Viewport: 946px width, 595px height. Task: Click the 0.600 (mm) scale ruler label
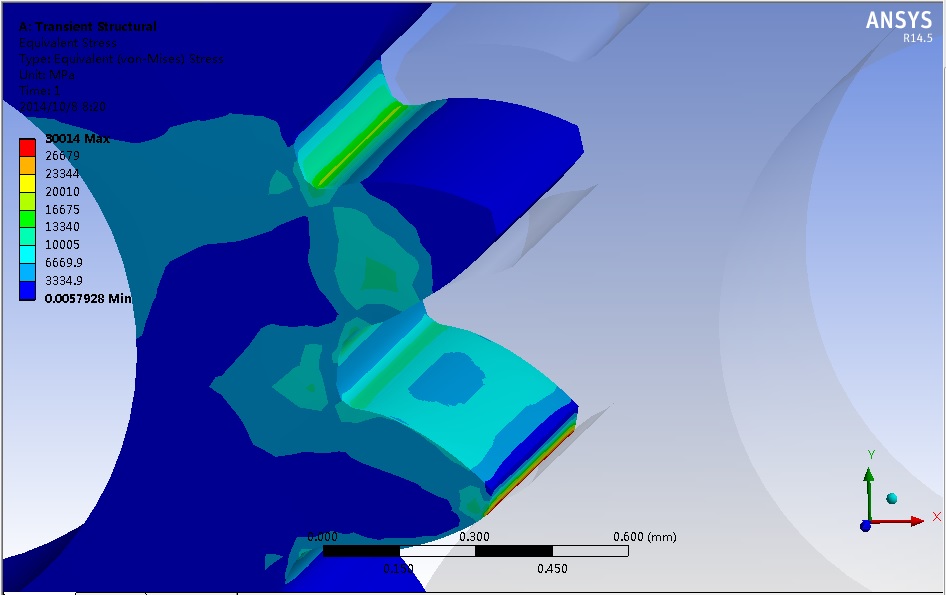(x=644, y=537)
